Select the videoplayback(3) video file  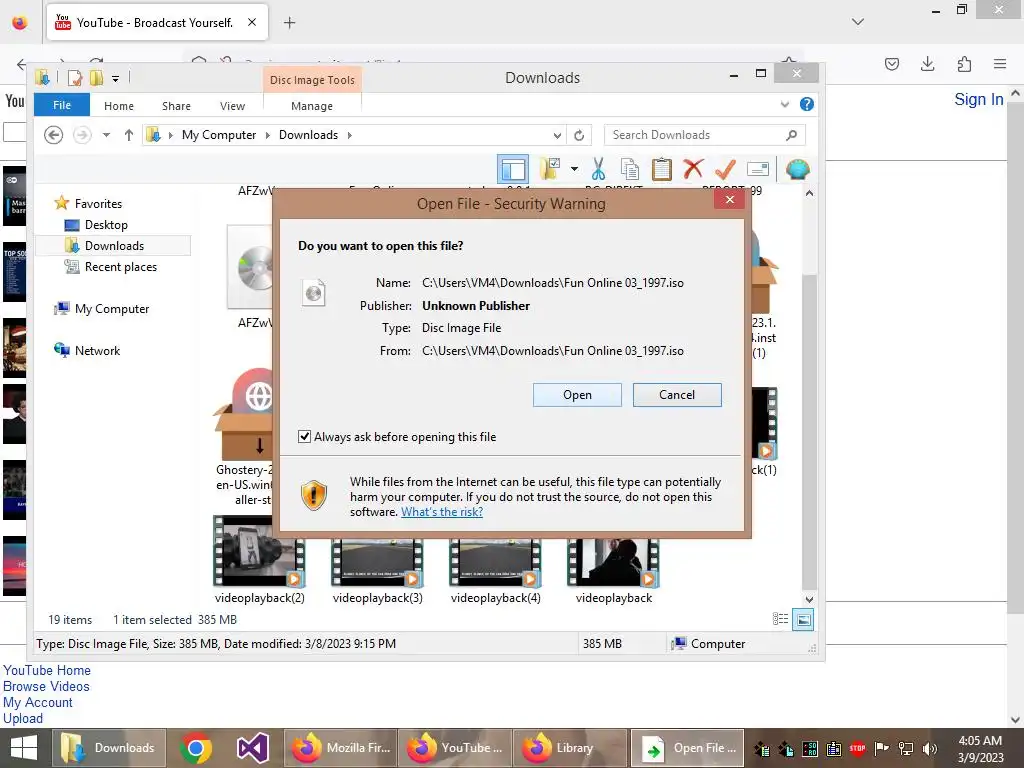[377, 568]
